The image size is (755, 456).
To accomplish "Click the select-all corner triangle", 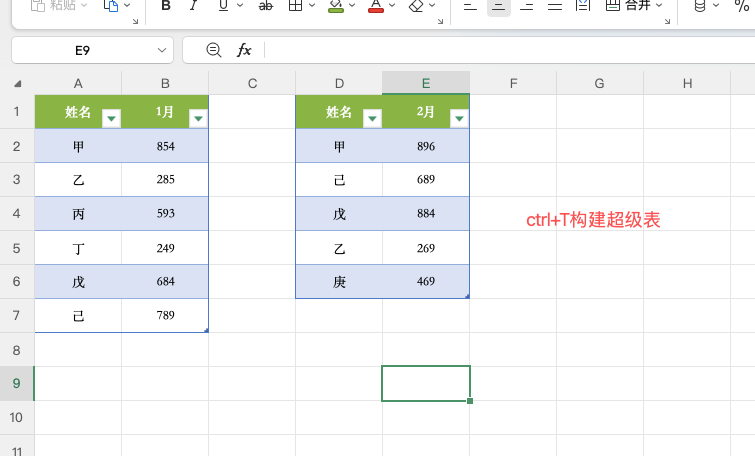I will click(18, 84).
